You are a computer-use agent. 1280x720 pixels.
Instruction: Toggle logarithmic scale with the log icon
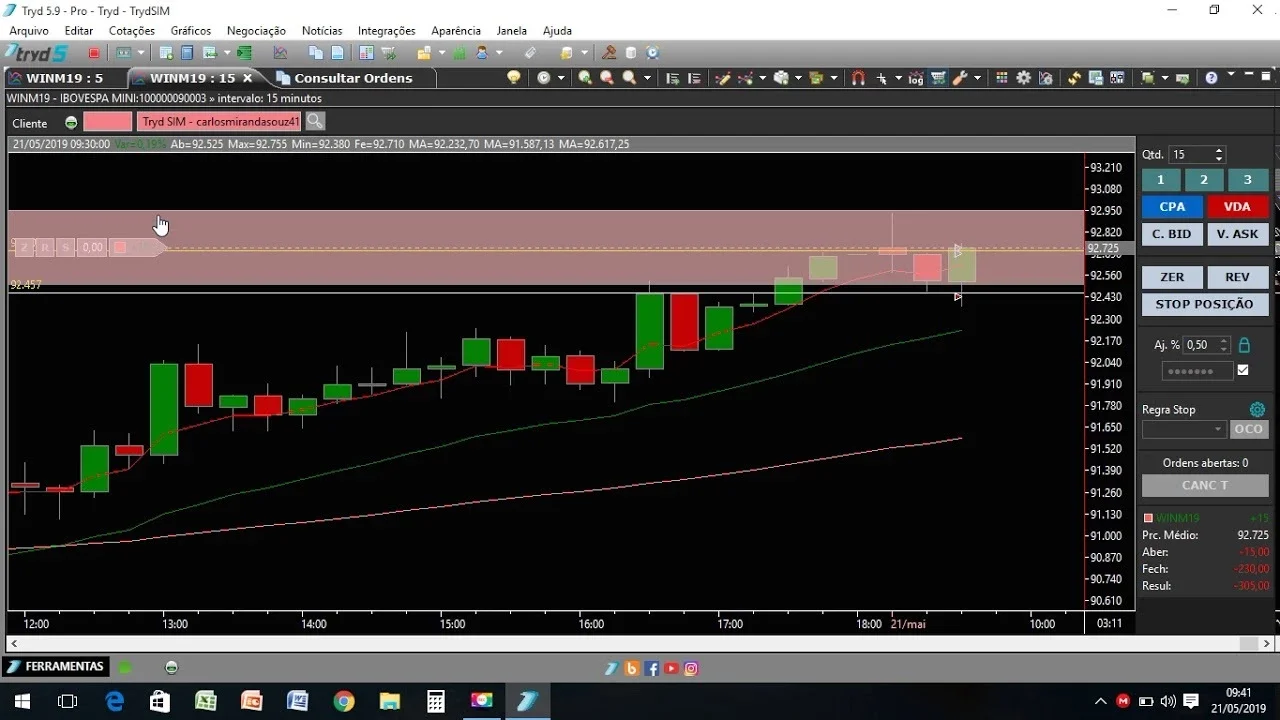click(x=915, y=78)
